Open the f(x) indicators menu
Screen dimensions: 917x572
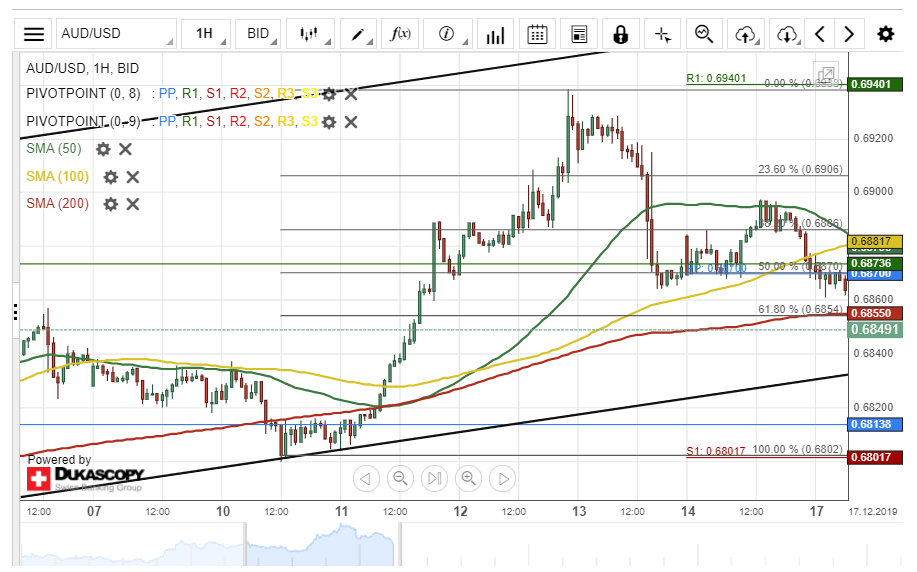pyautogui.click(x=400, y=34)
